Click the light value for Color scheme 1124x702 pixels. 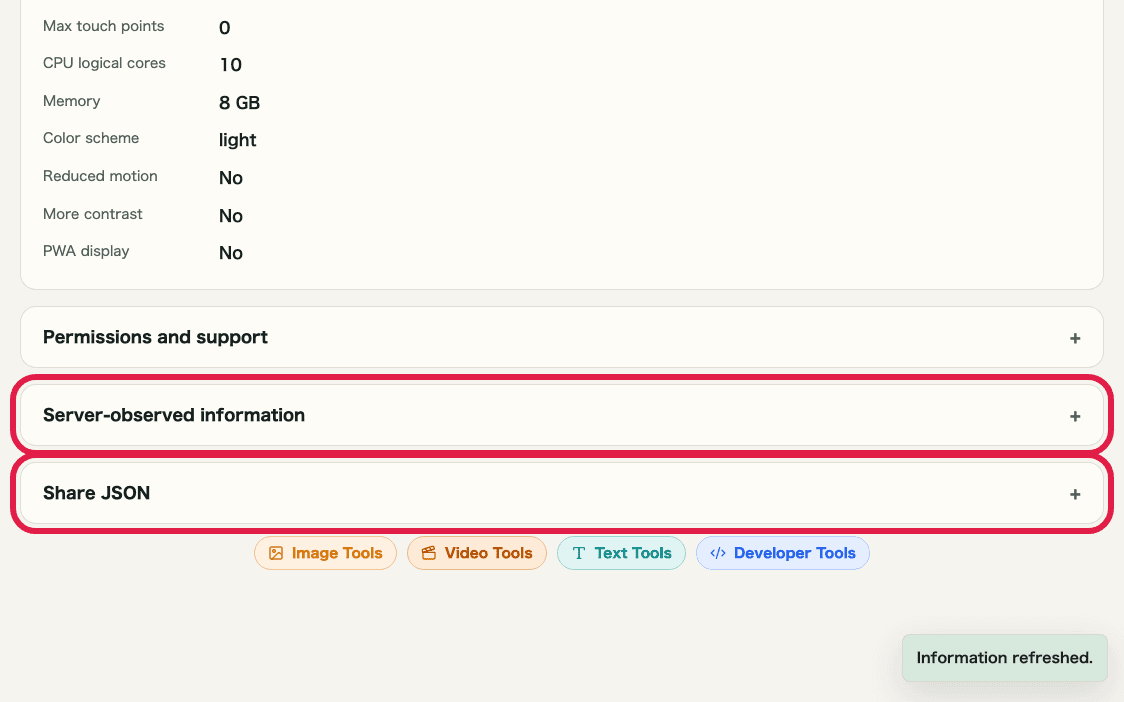pos(237,140)
